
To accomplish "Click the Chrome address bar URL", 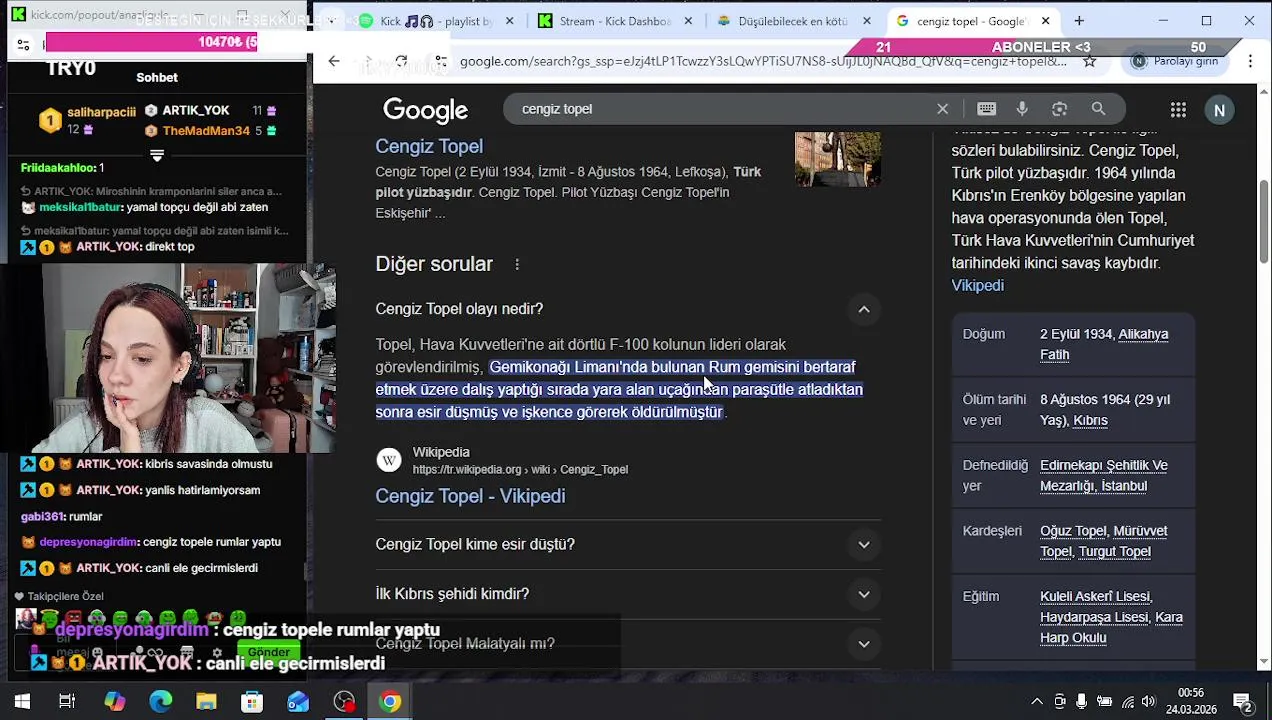I will click(762, 61).
